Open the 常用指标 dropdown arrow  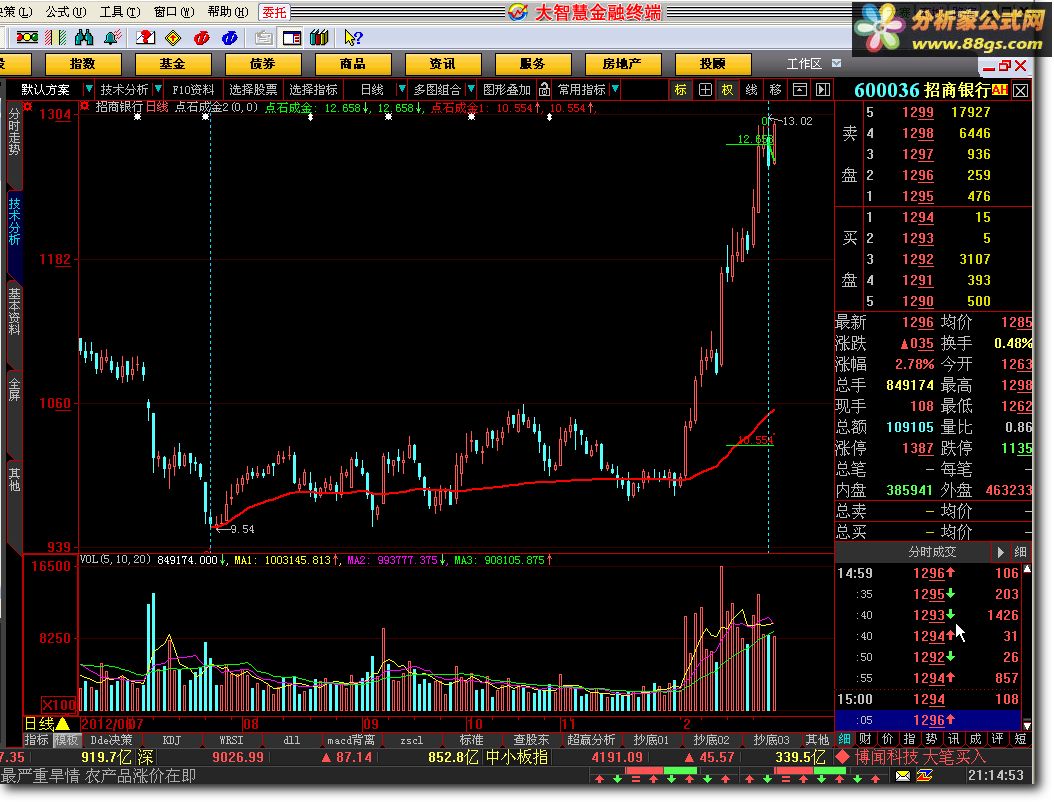[615, 89]
